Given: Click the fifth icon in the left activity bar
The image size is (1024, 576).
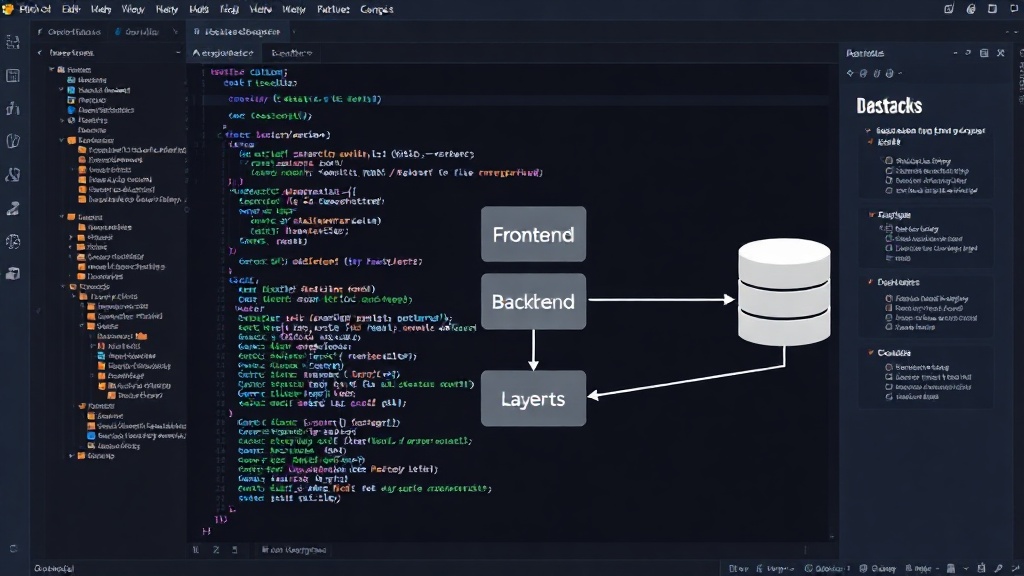Looking at the screenshot, I should point(13,174).
